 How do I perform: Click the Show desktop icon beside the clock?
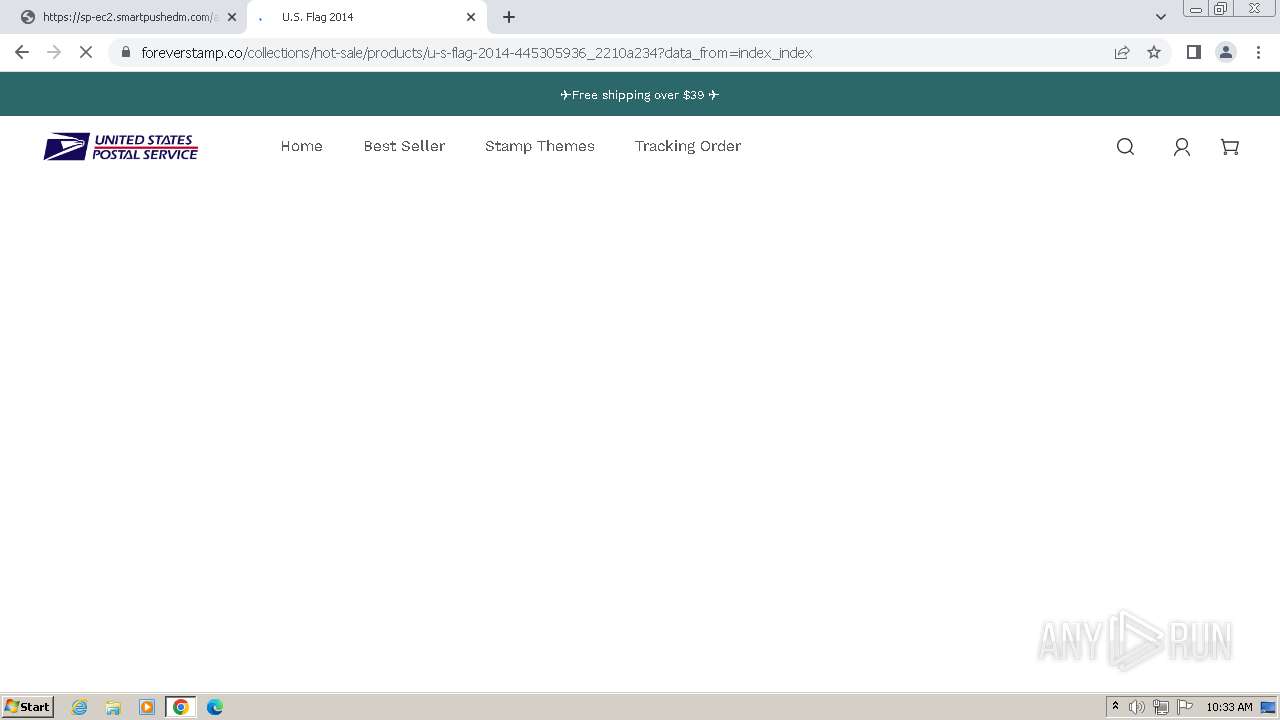point(1268,707)
